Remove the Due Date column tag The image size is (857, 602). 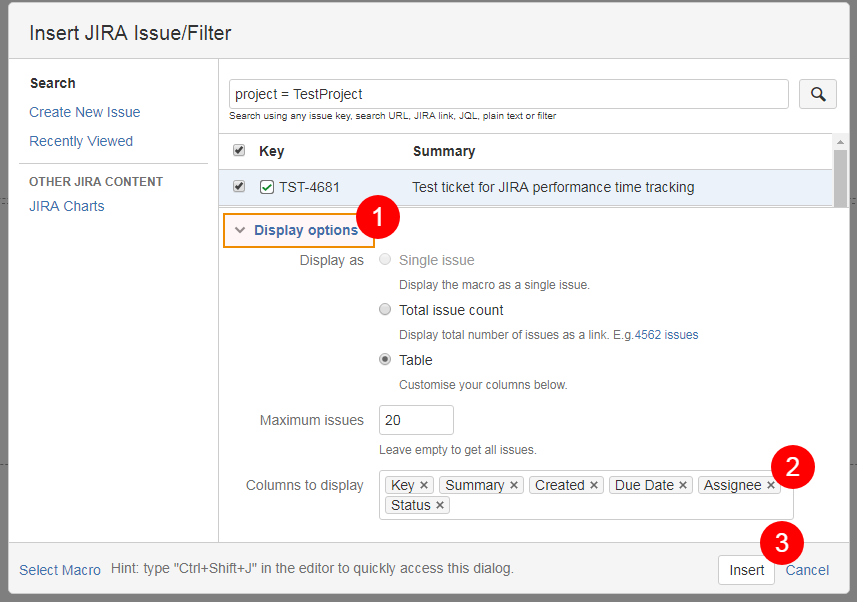coord(683,485)
